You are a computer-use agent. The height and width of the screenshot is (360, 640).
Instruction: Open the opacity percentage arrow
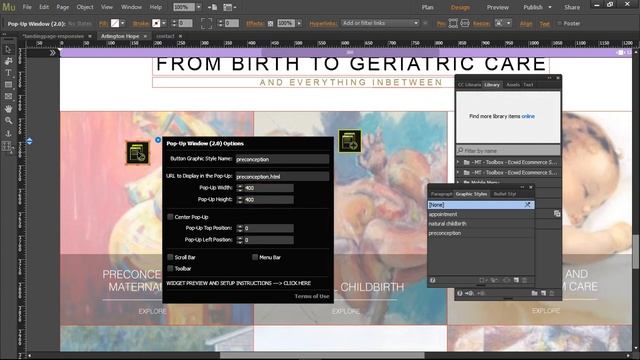[x=299, y=23]
